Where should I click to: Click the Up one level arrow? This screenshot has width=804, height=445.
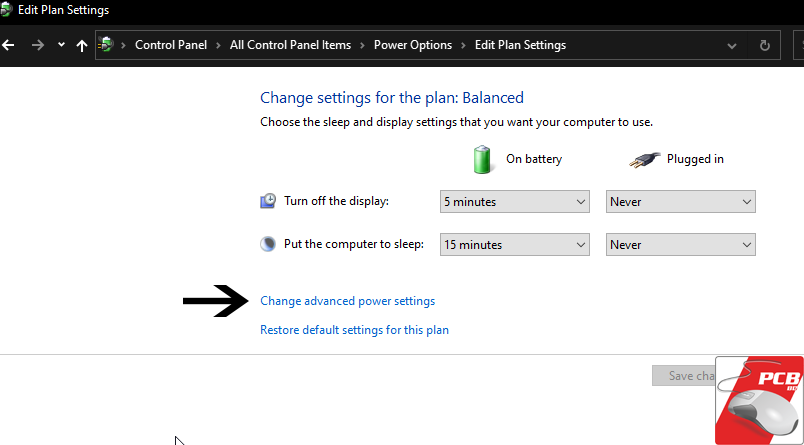pyautogui.click(x=82, y=45)
